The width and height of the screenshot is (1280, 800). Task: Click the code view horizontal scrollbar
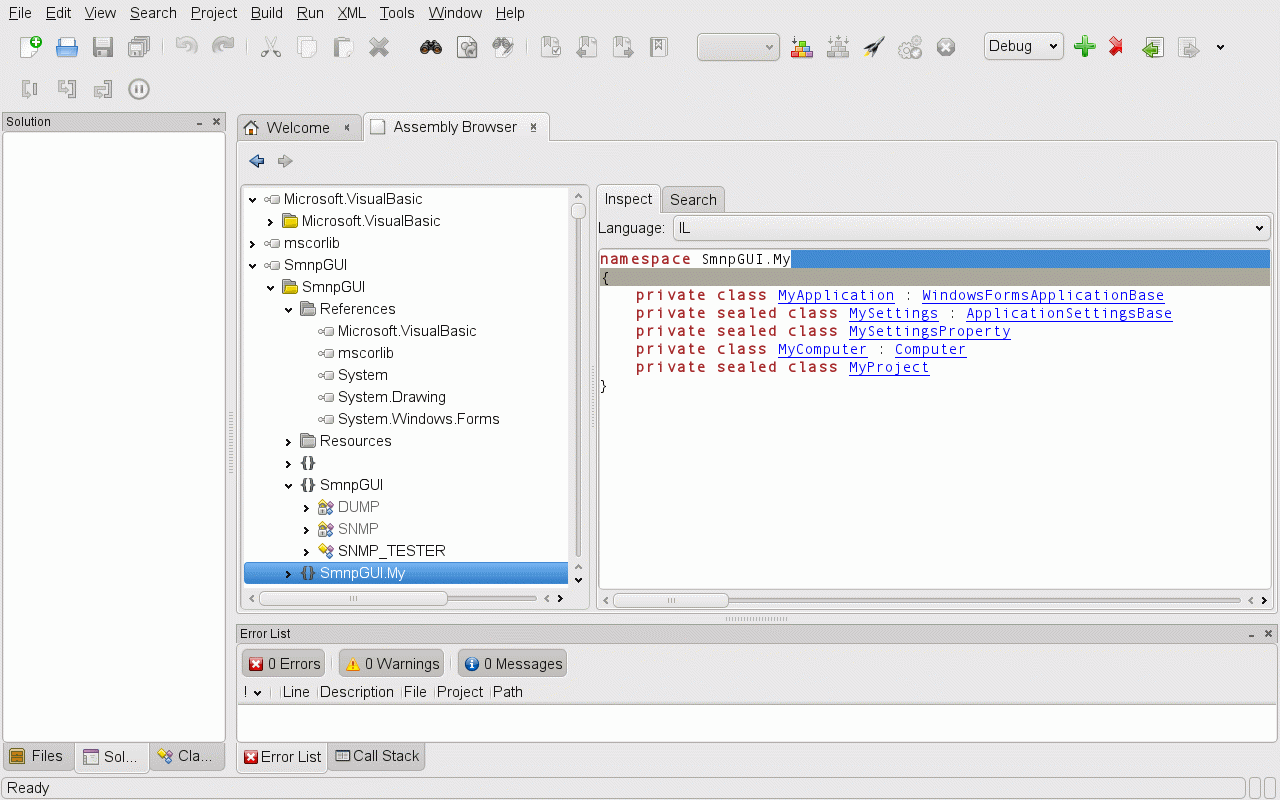click(x=671, y=600)
